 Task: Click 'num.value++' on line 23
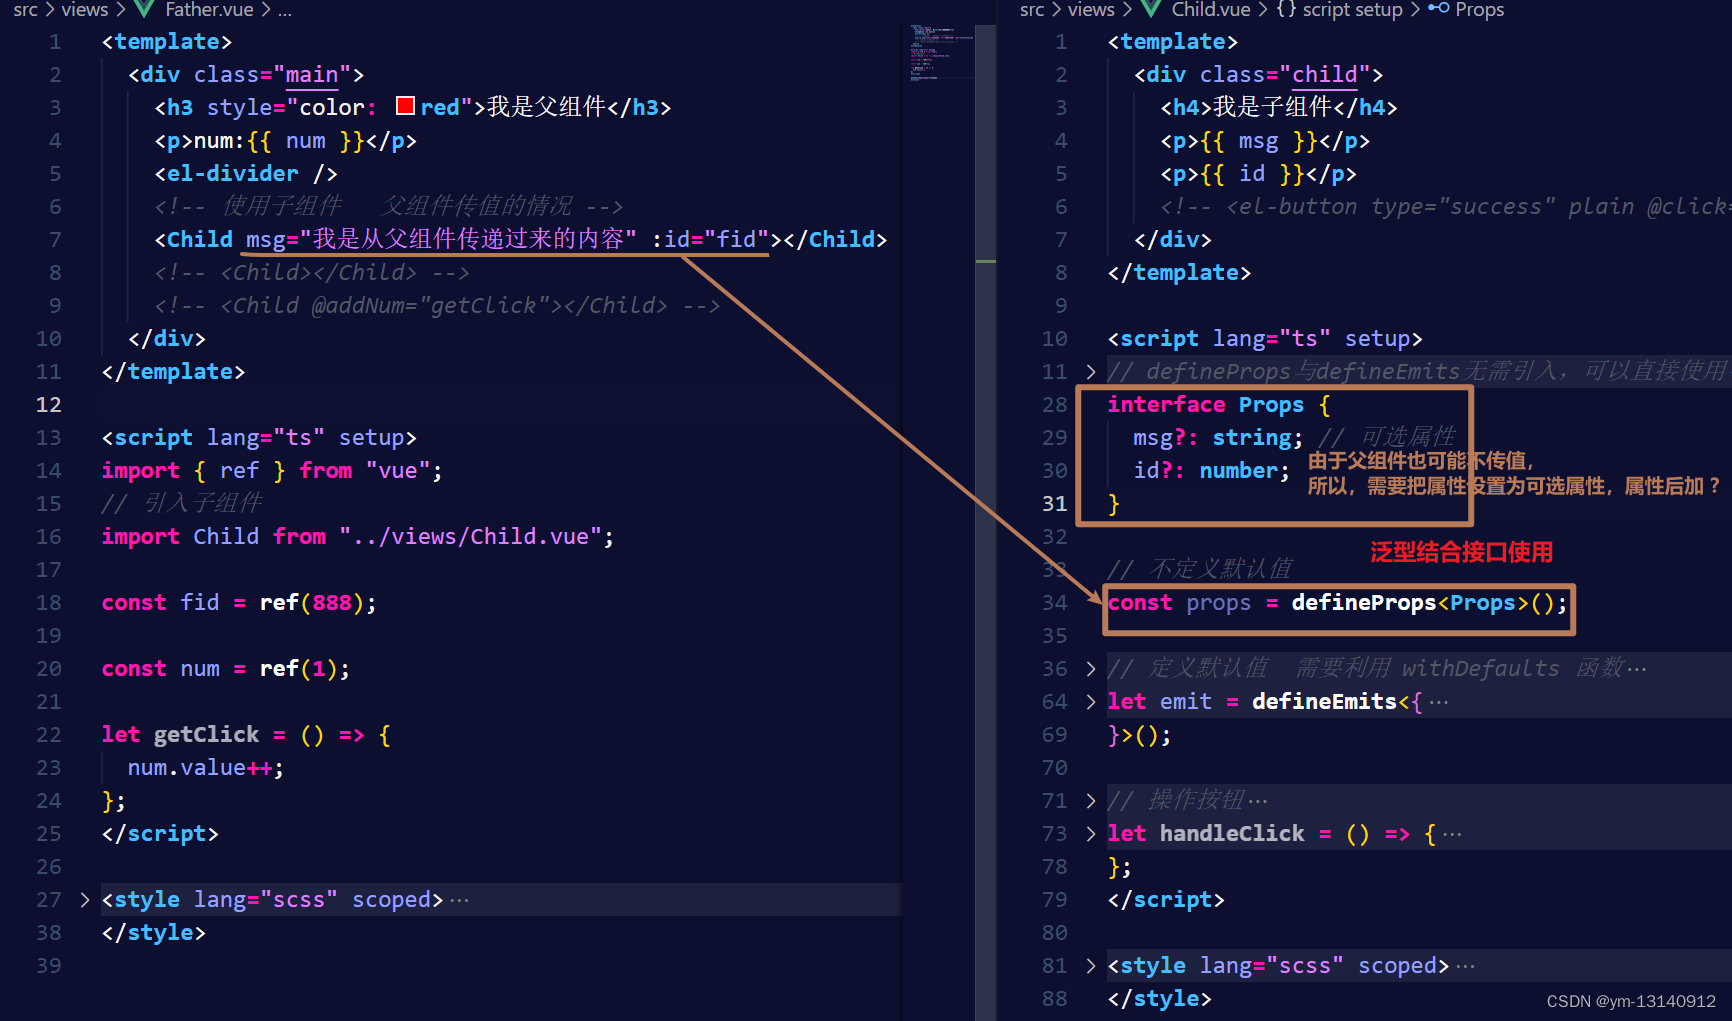[x=199, y=768]
